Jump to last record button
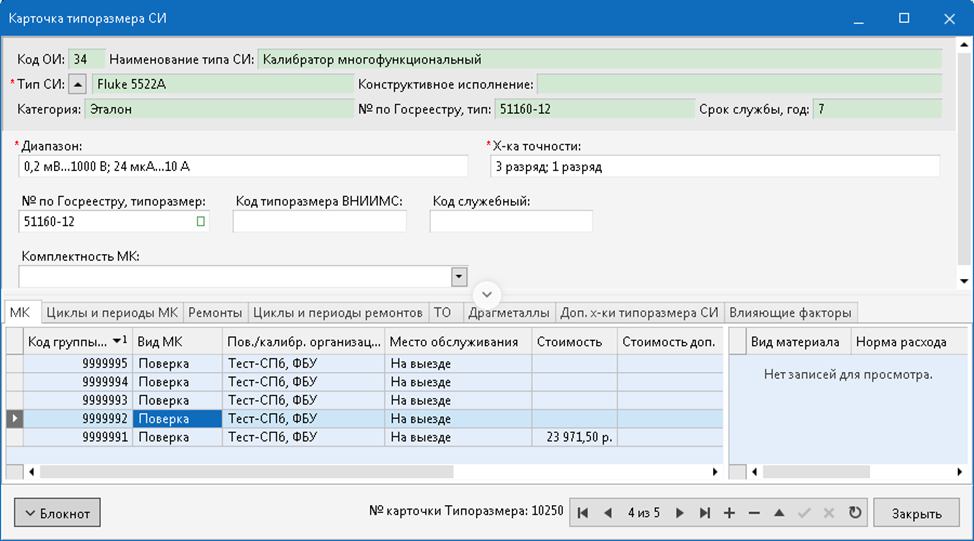The image size is (974, 541). pos(704,513)
